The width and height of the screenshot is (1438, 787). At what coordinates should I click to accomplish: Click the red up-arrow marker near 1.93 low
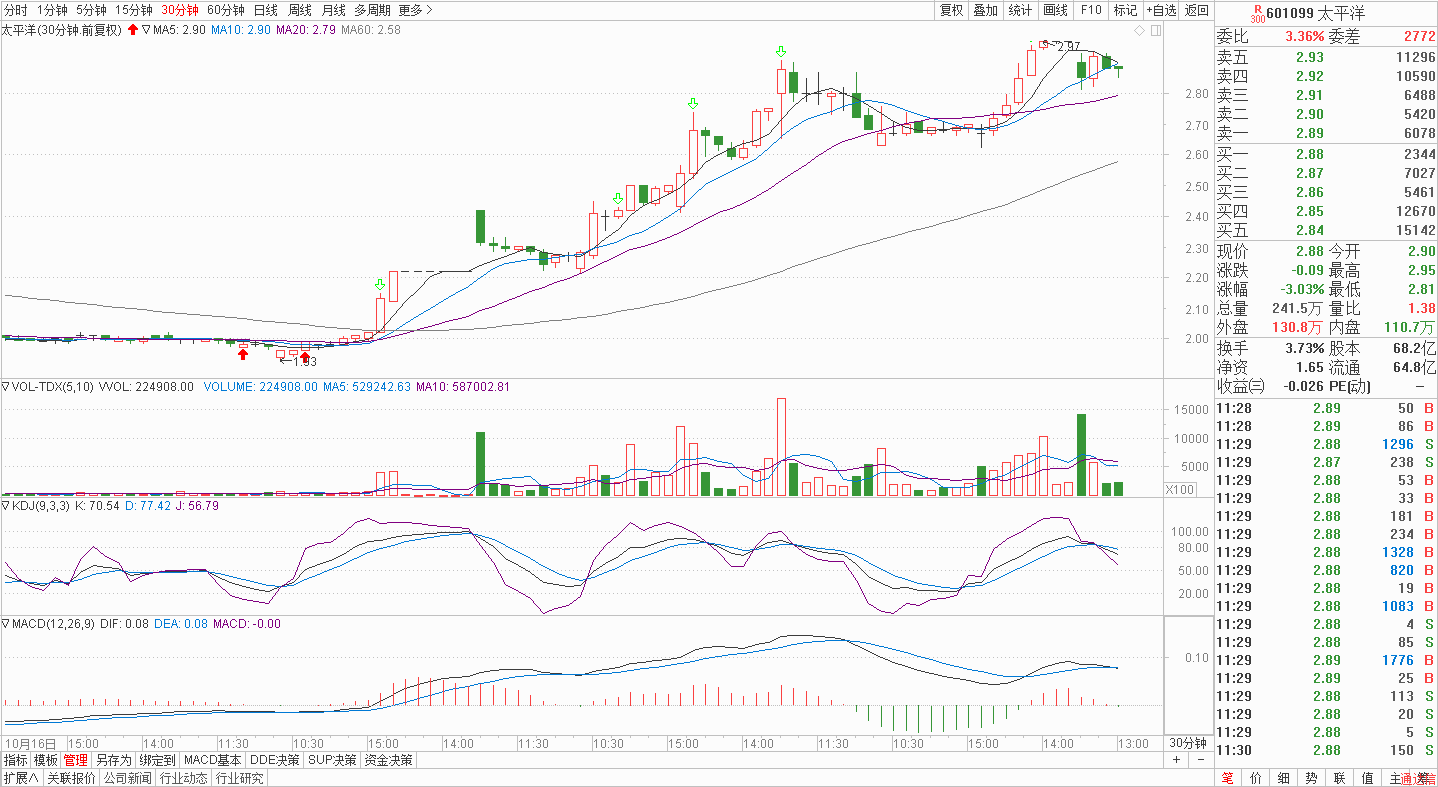pos(305,356)
